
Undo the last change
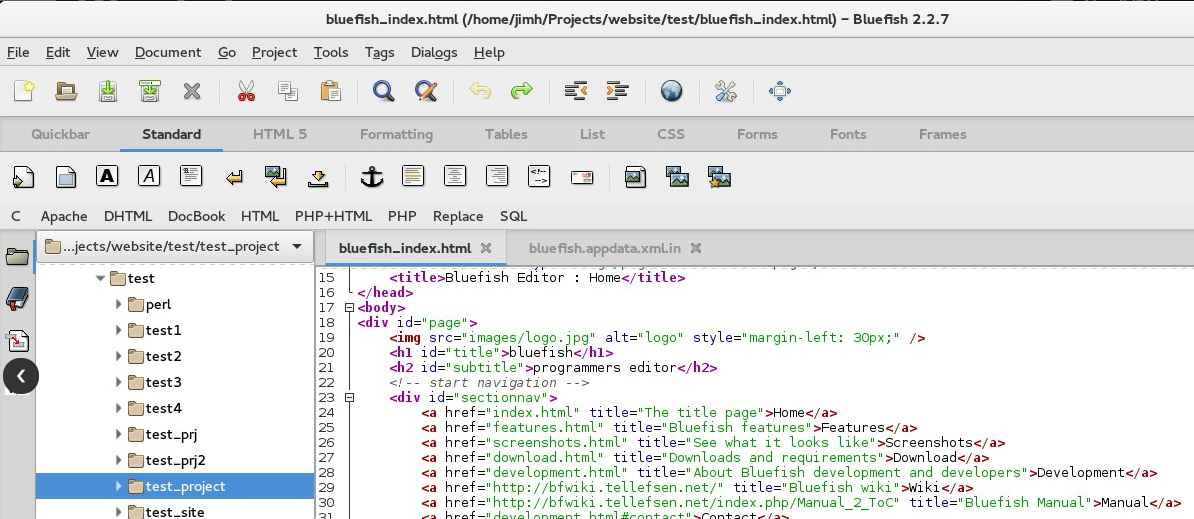480,91
